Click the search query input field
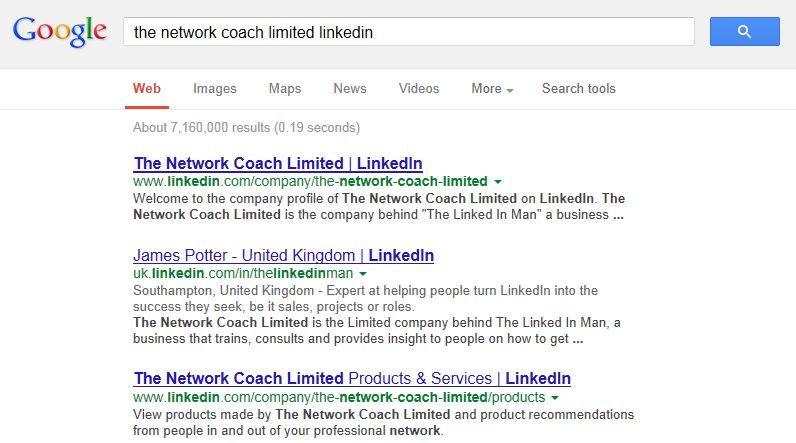 (410, 32)
